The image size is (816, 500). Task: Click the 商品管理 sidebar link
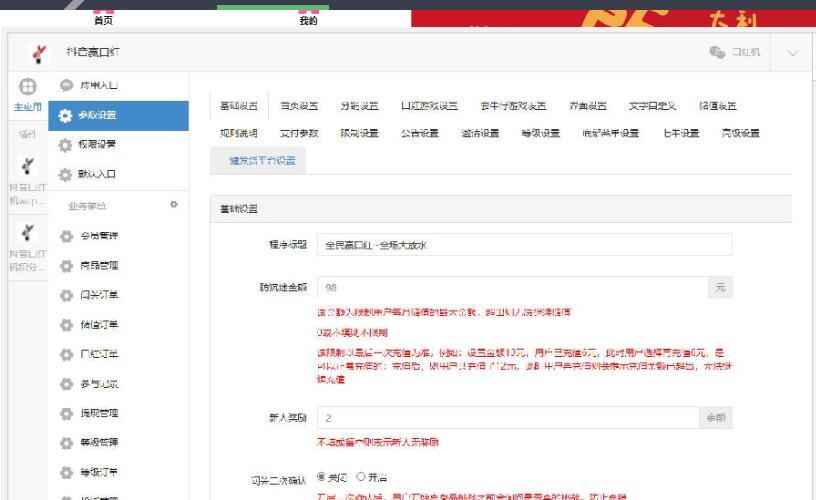pos(99,266)
